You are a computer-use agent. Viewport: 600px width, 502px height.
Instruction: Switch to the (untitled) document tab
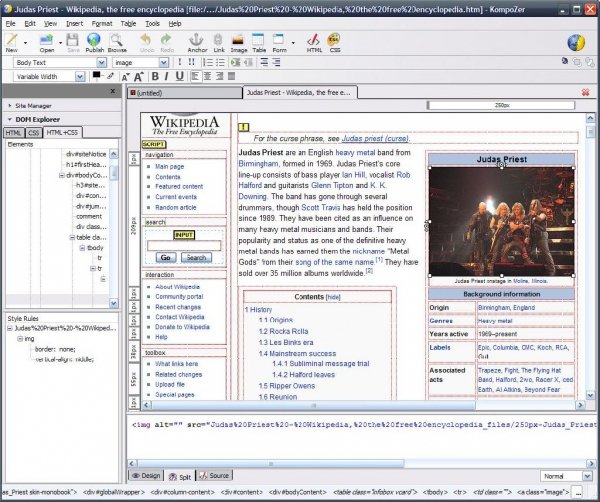pos(185,93)
